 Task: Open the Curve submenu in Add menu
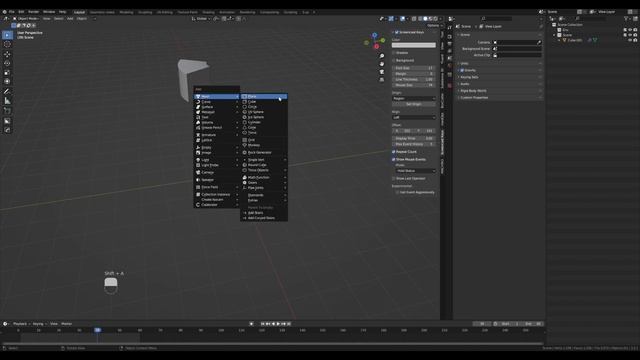click(217, 102)
